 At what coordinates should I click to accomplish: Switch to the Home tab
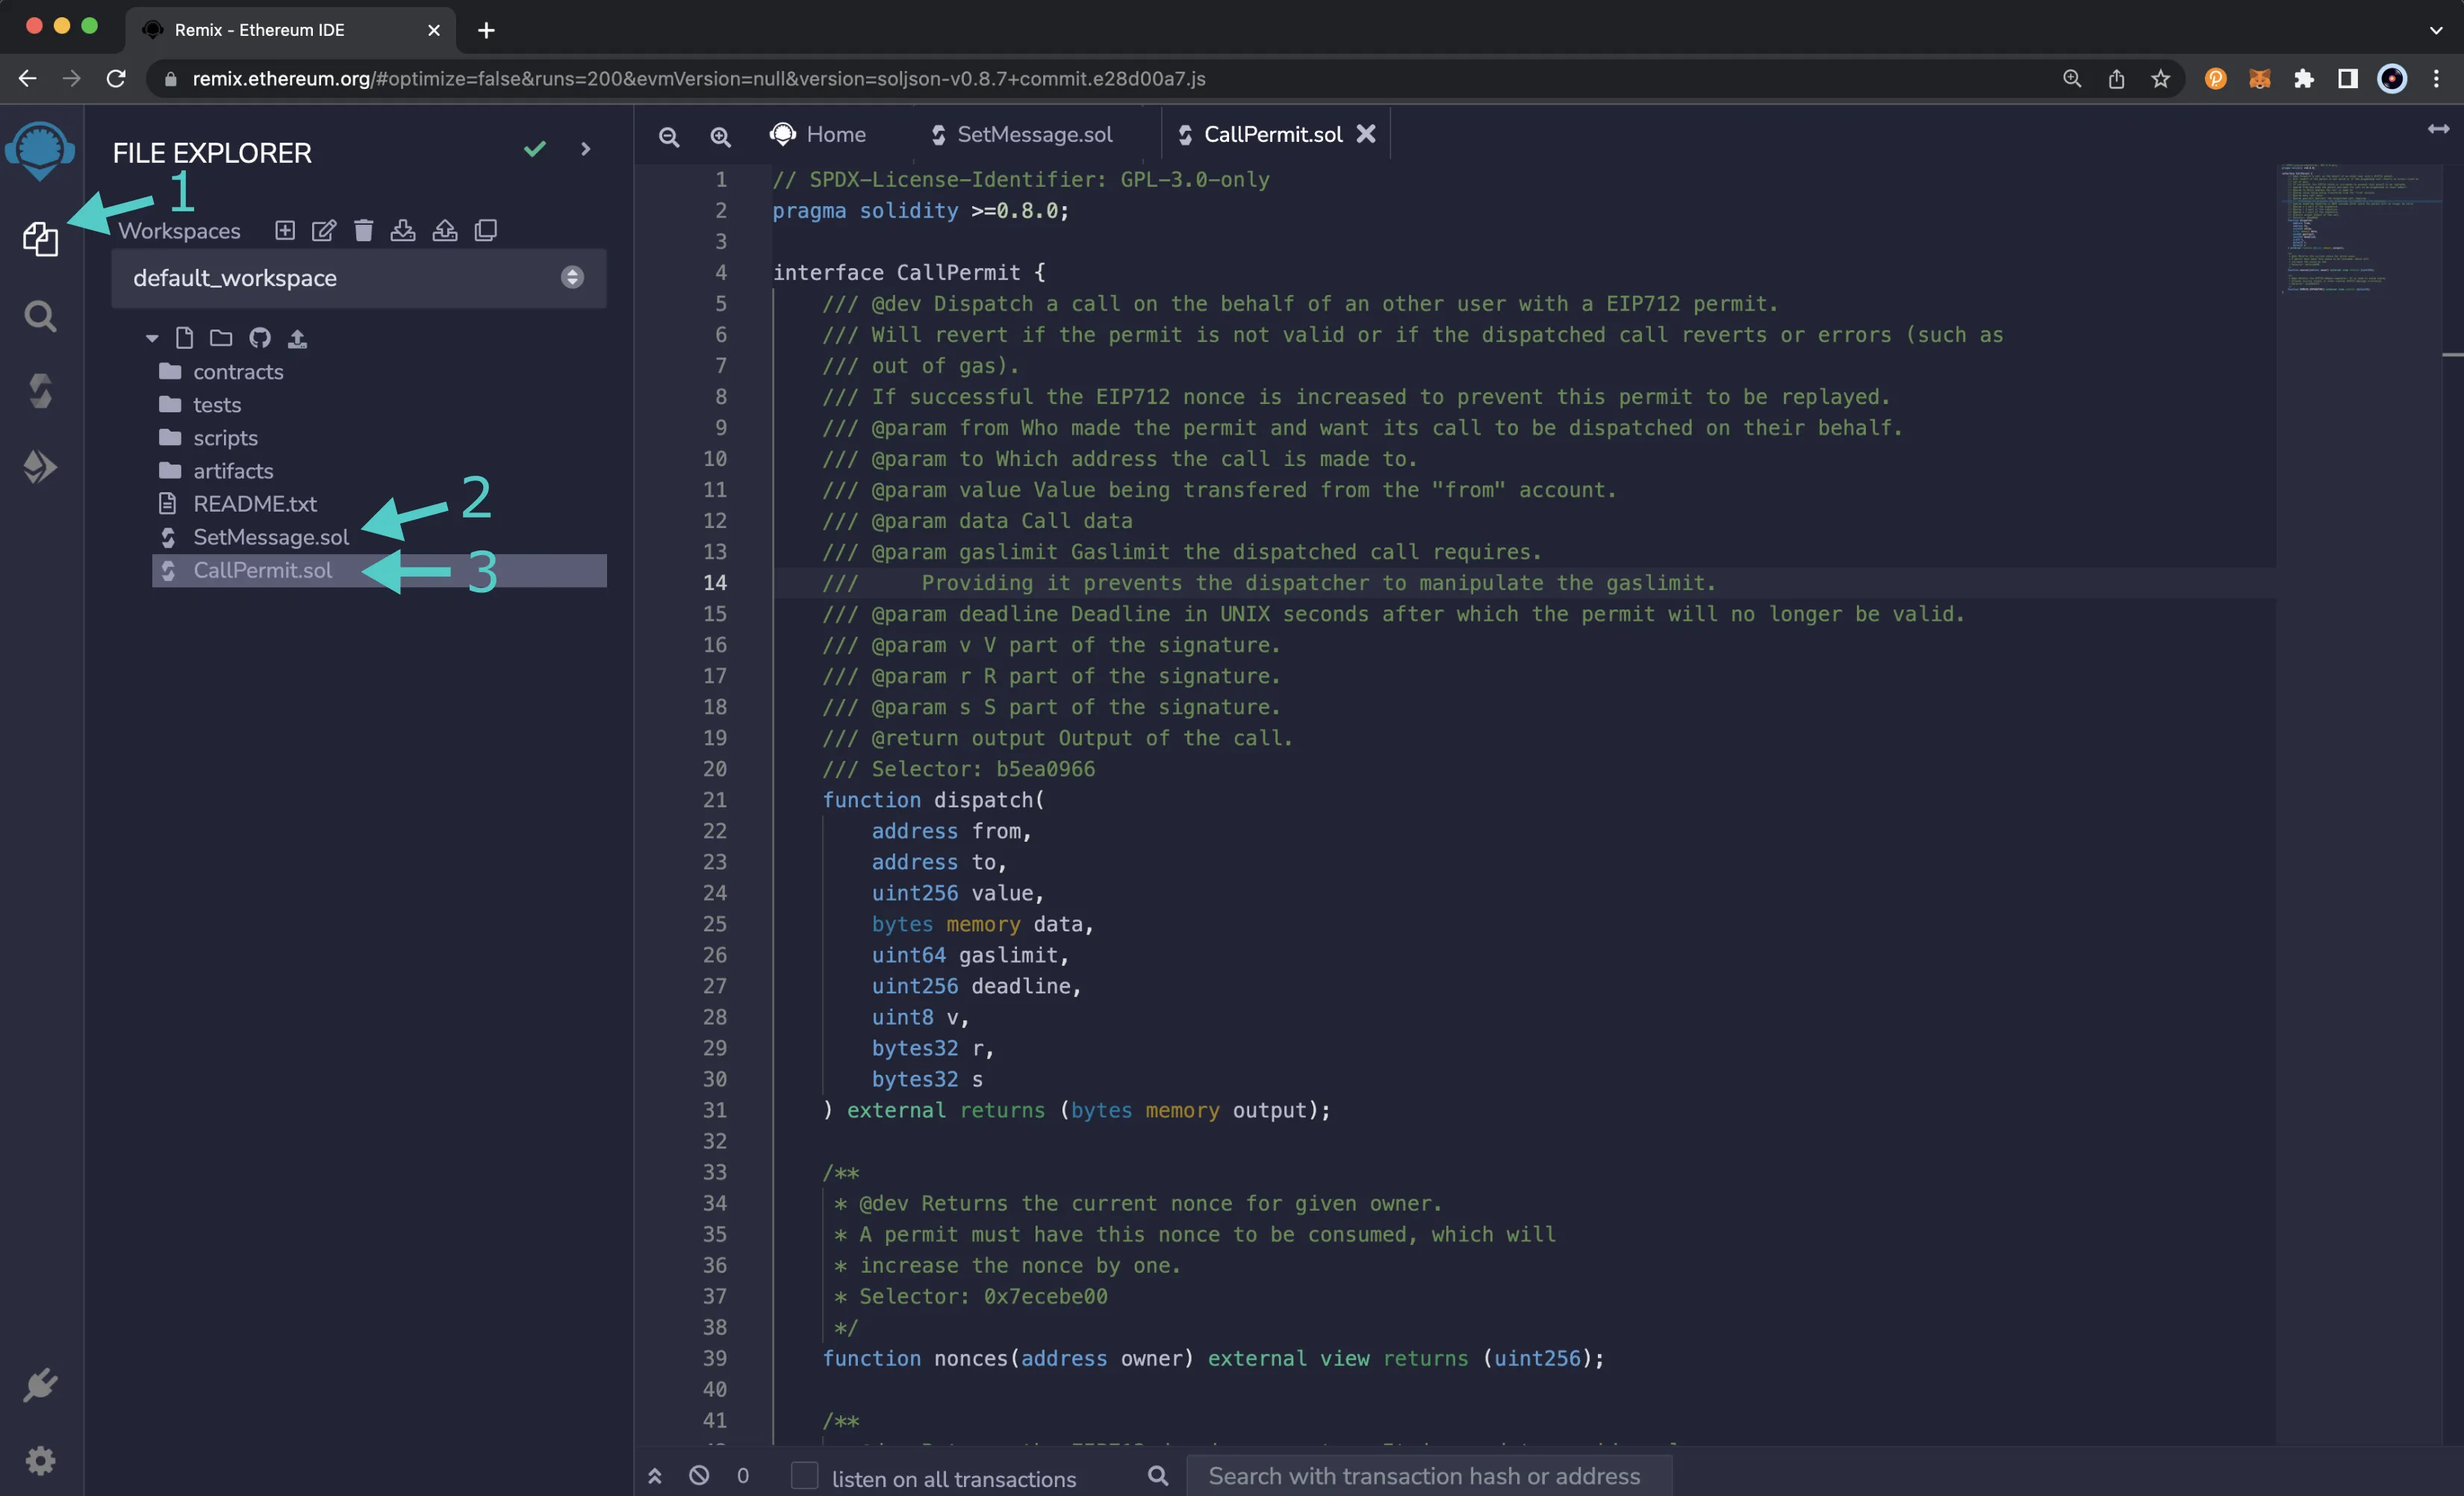(x=818, y=134)
